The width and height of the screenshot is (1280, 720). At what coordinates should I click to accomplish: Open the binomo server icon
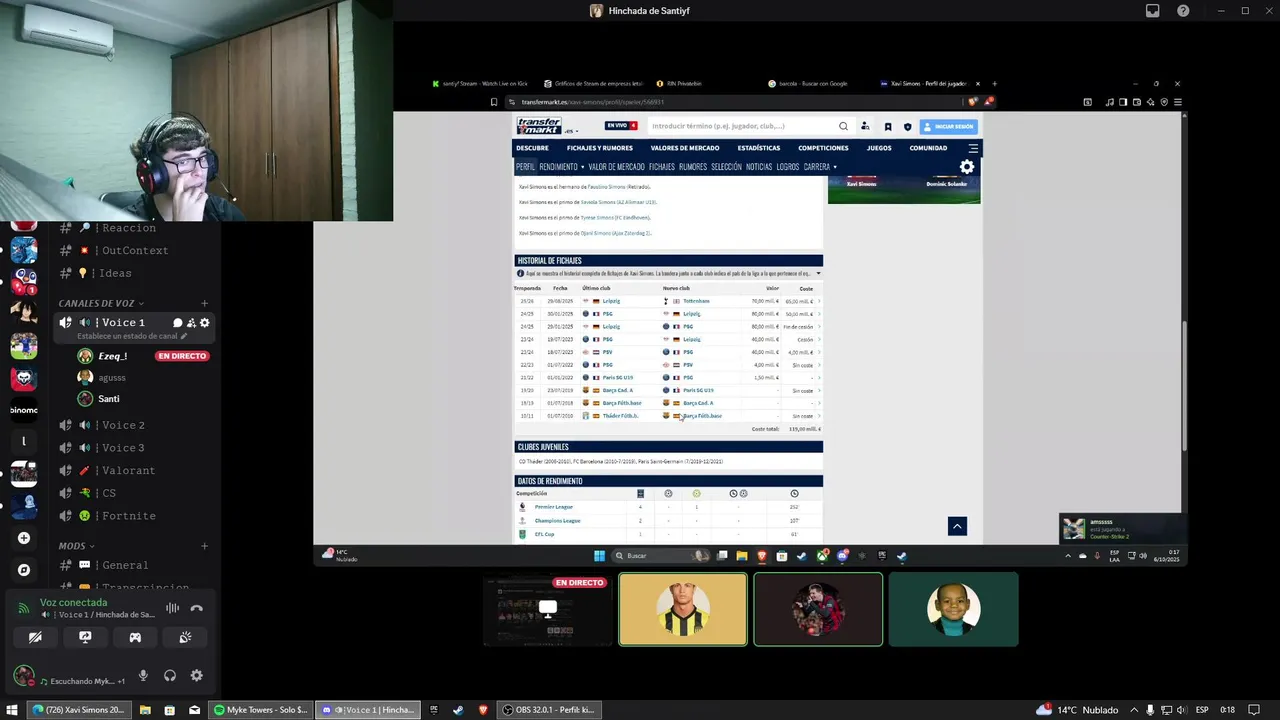[x=24, y=410]
